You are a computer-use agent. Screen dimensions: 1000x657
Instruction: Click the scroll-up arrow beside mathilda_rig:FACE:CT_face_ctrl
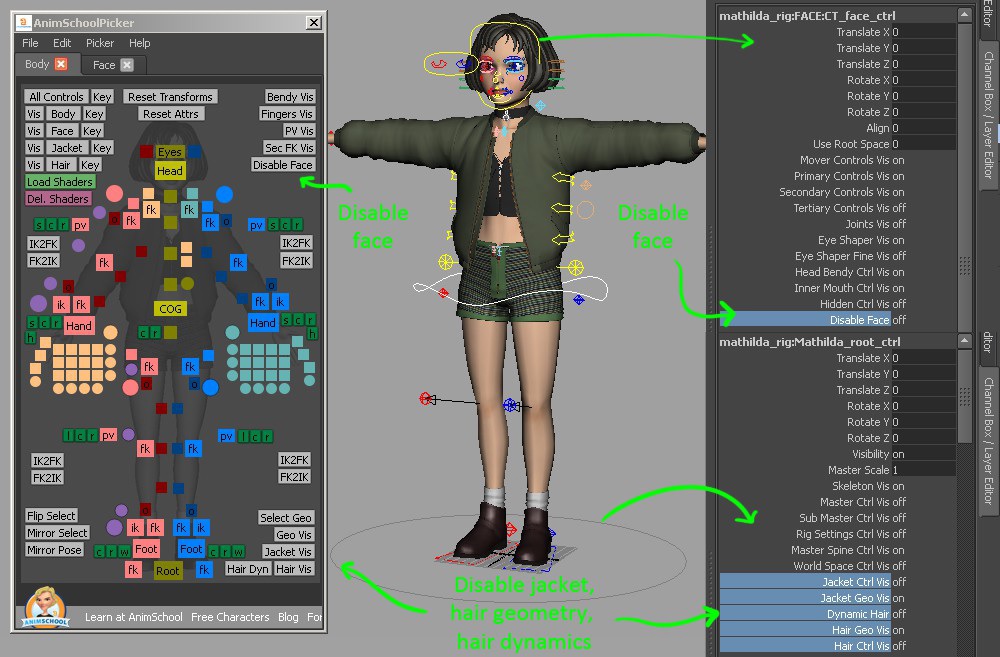(964, 15)
